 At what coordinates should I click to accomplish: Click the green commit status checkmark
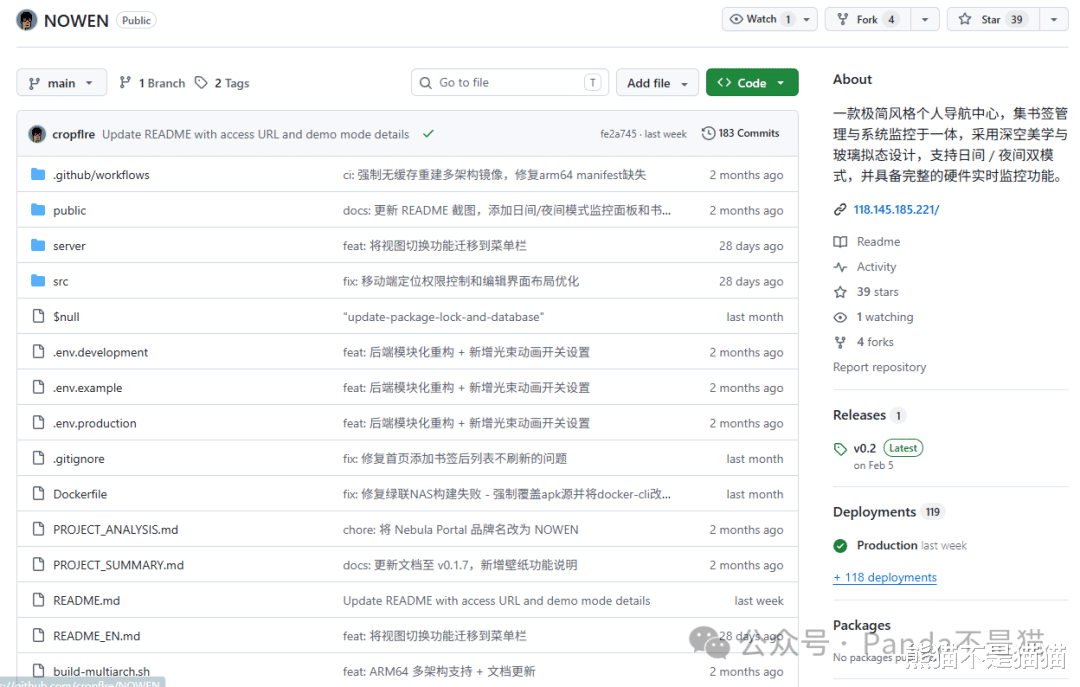428,134
